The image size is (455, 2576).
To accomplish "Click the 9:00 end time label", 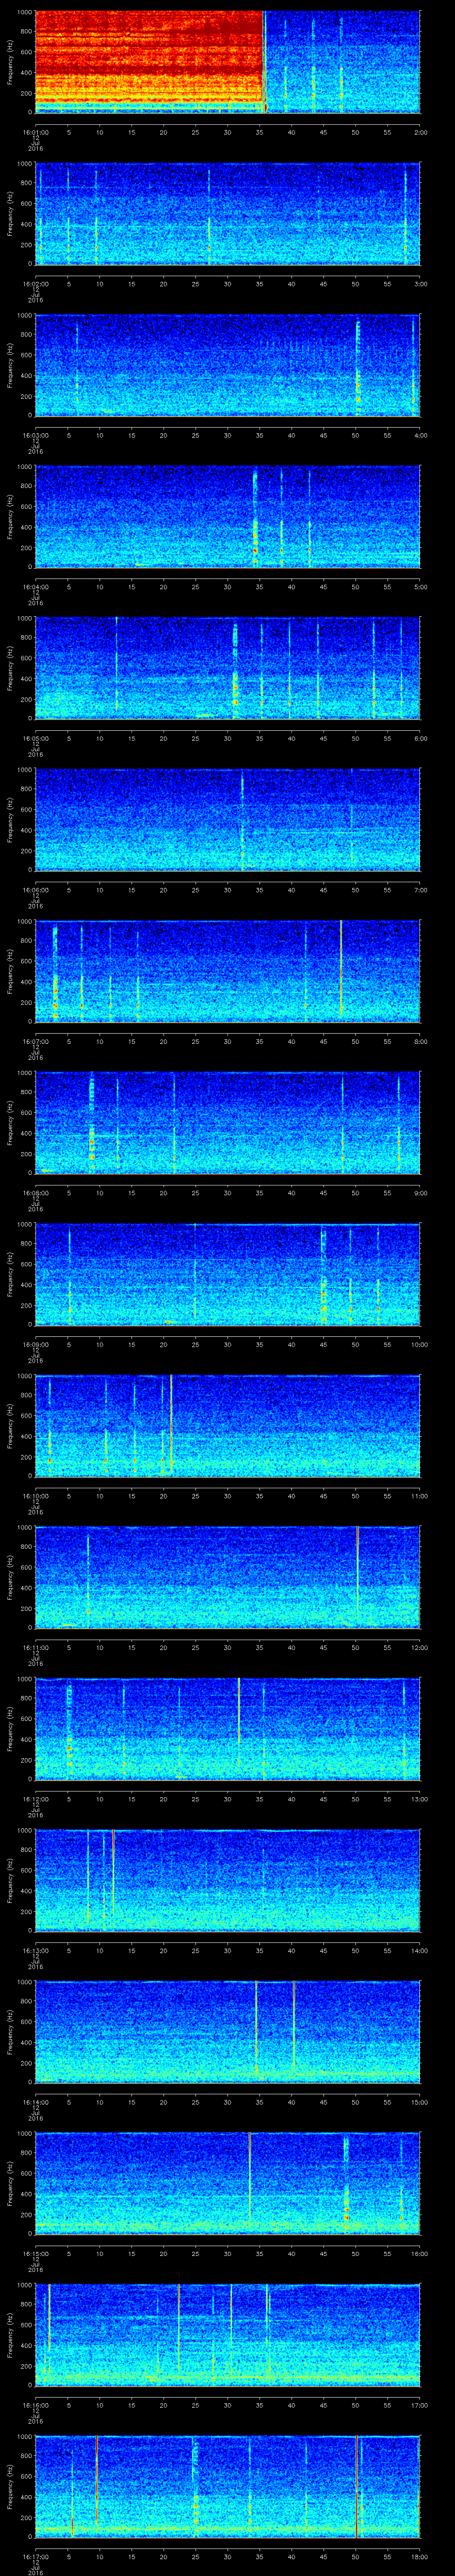I will click(420, 1193).
